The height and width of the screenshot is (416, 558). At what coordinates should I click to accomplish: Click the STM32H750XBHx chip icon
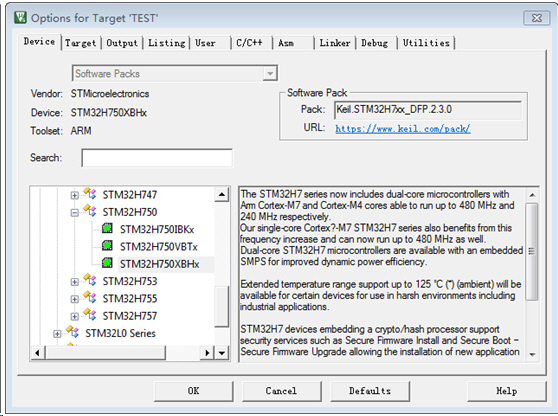(x=107, y=263)
